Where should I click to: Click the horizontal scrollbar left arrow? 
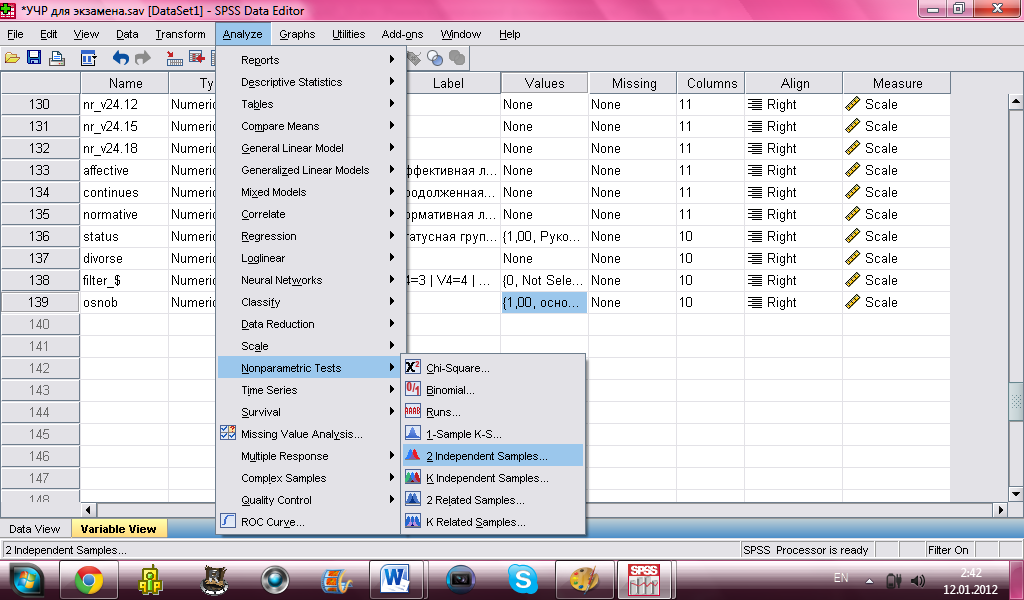pyautogui.click(x=89, y=509)
